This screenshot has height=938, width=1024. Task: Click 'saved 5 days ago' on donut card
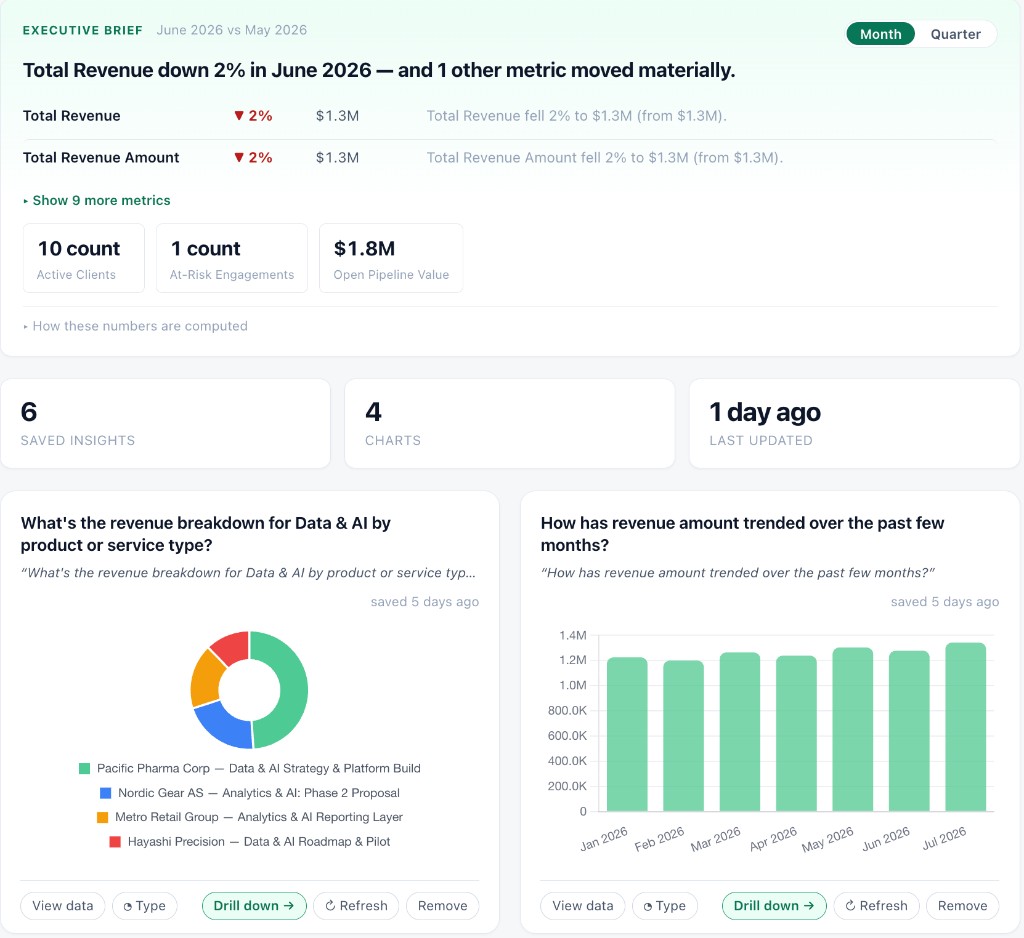[x=424, y=602]
